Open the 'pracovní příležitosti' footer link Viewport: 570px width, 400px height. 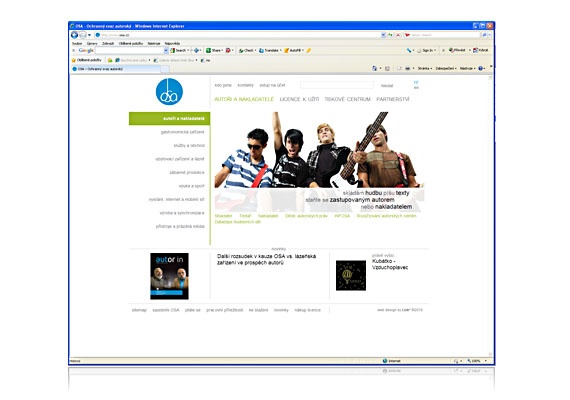pyautogui.click(x=224, y=310)
